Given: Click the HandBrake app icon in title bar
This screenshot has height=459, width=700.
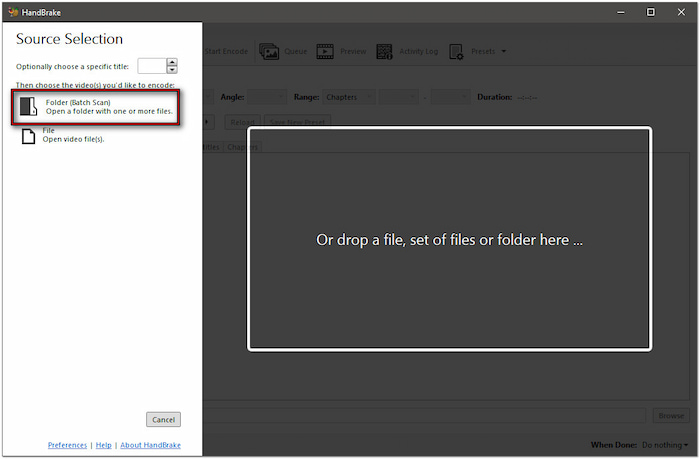Looking at the screenshot, I should 13,12.
